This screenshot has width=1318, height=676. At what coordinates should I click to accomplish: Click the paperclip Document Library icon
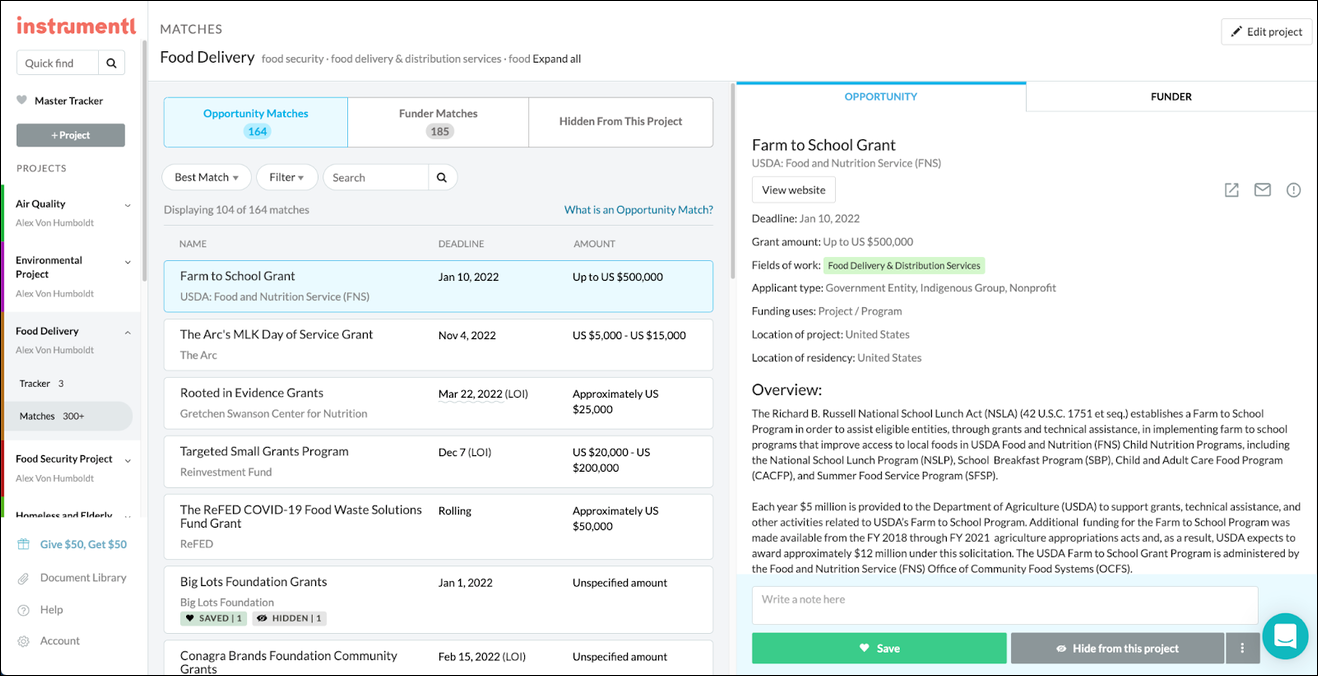(x=22, y=578)
